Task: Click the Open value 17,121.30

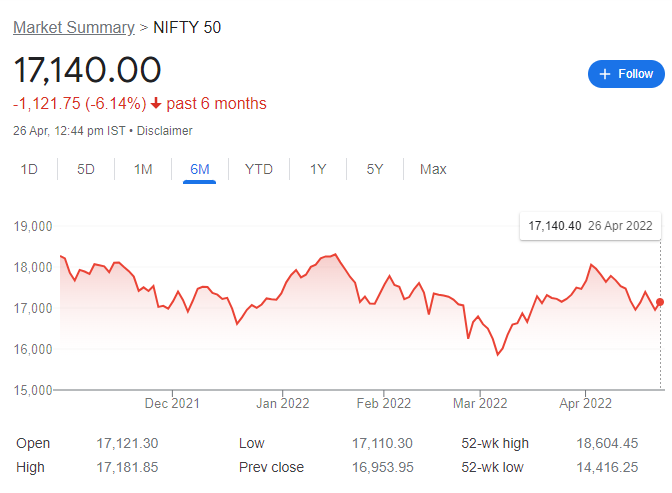Action: tap(127, 443)
